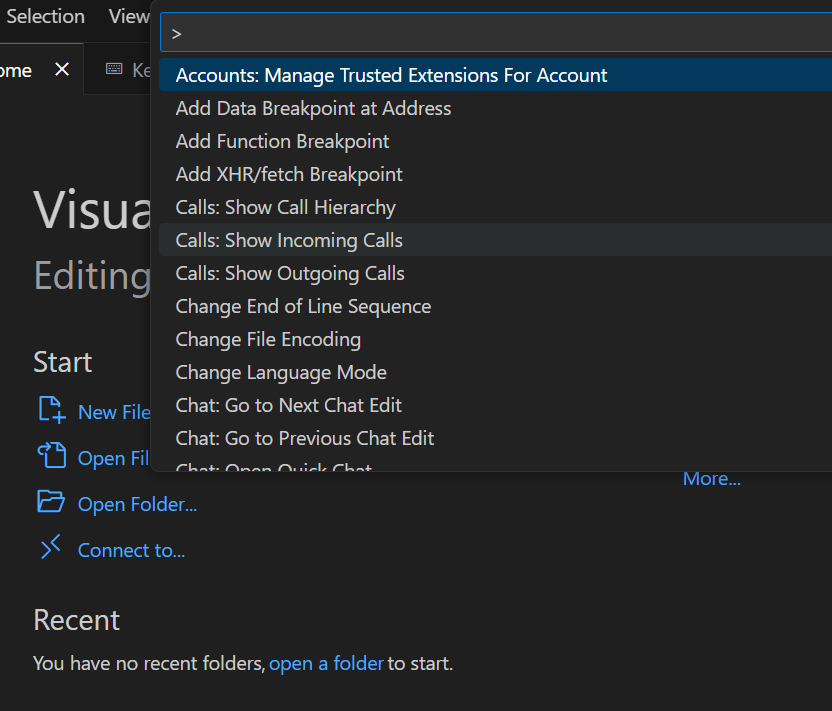Select the Change Language Mode command
Image resolution: width=832 pixels, height=711 pixels.
[x=281, y=372]
